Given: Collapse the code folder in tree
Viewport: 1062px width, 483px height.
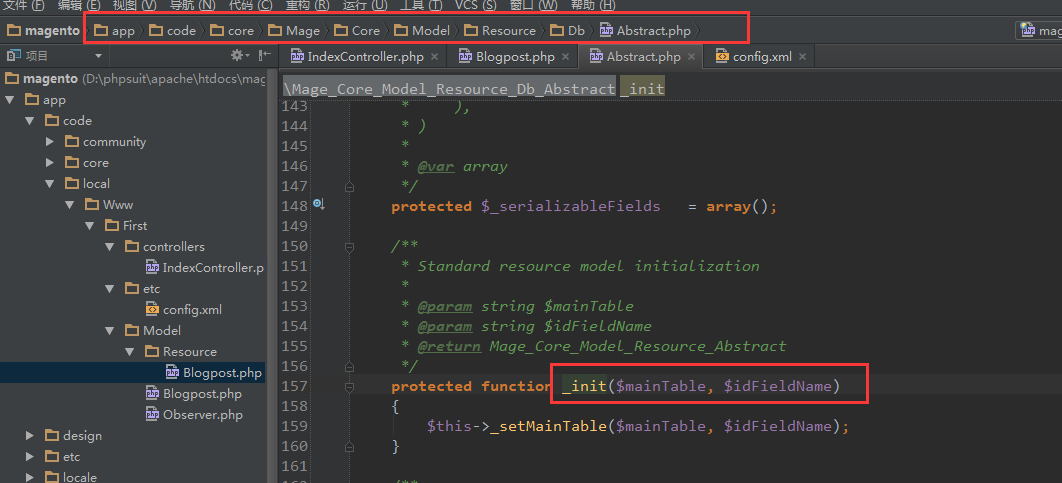Looking at the screenshot, I should point(30,121).
